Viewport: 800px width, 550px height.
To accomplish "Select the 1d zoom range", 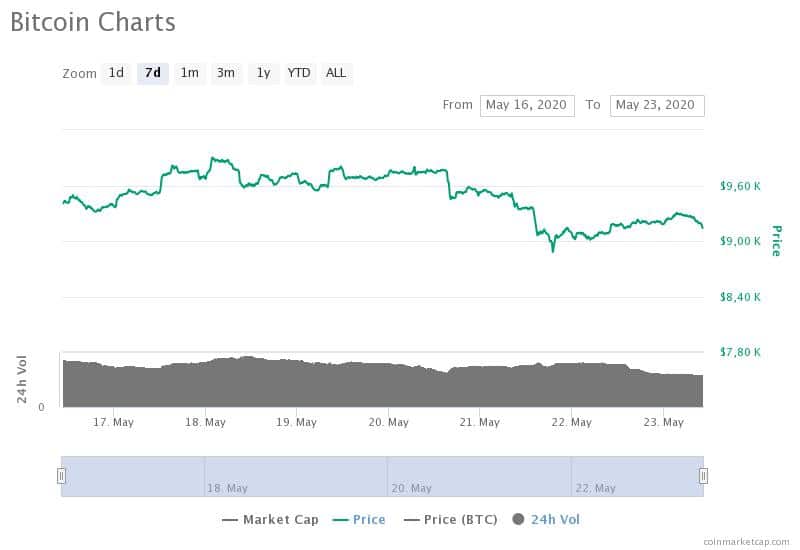I will 116,73.
